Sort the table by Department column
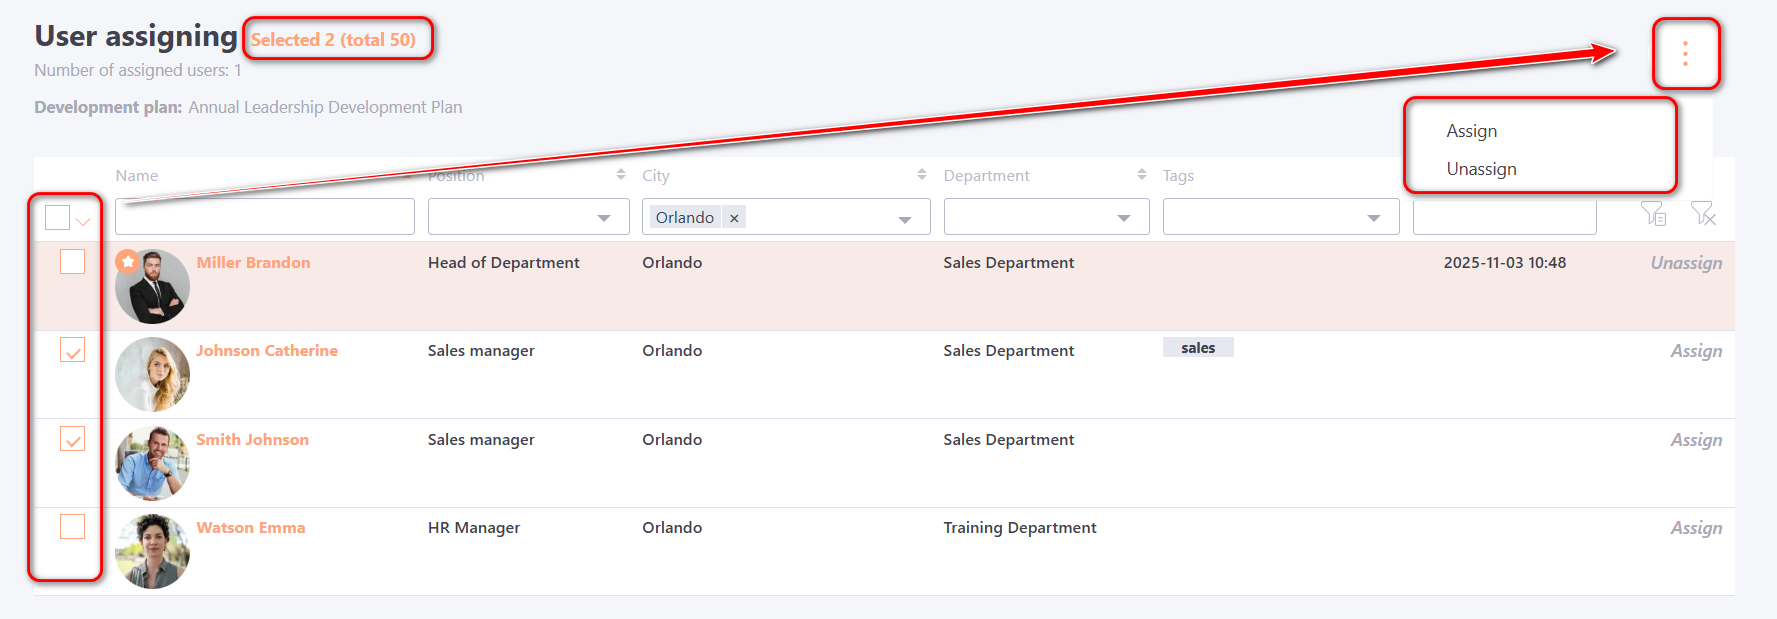This screenshot has width=1777, height=619. (1141, 175)
